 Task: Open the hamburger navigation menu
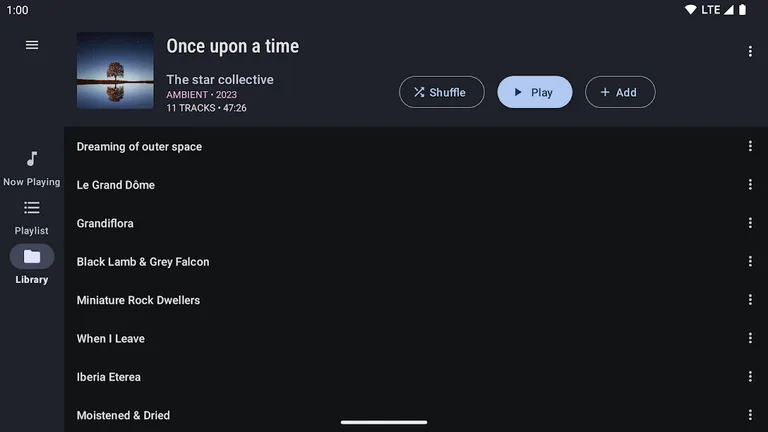point(32,45)
